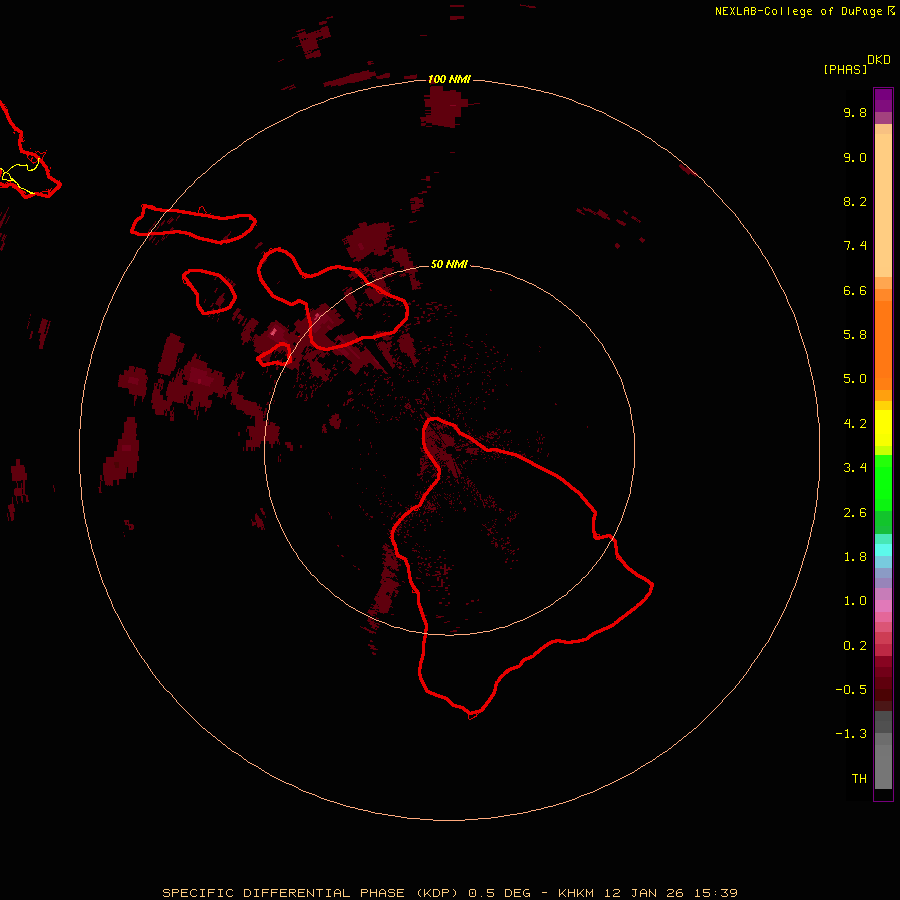Click the 6.6 scale value

click(x=855, y=290)
